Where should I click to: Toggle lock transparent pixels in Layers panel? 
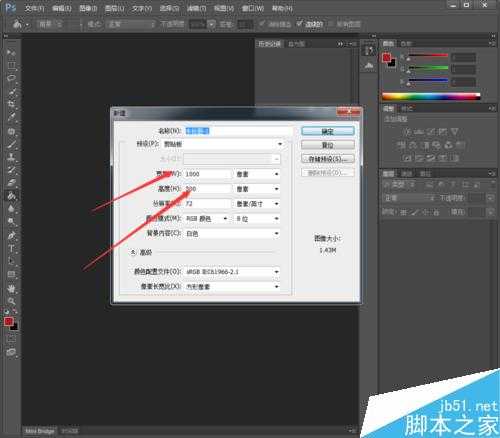[403, 212]
